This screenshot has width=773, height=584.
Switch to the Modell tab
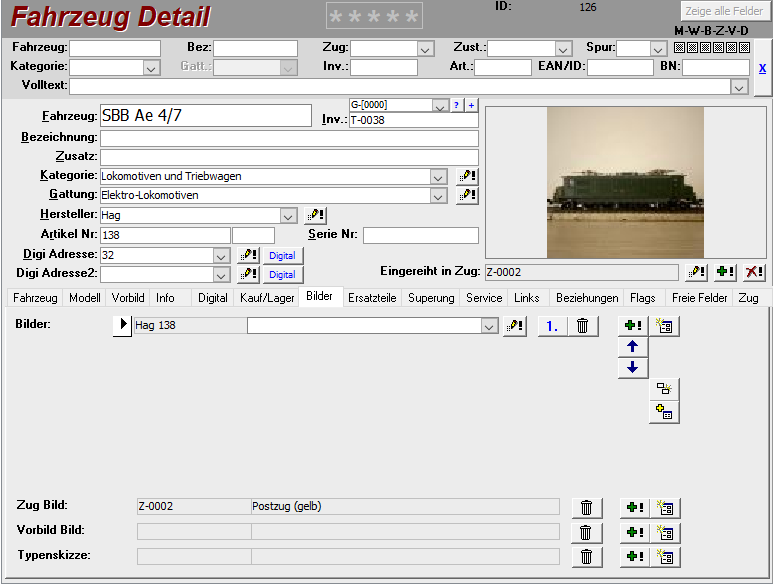(84, 298)
